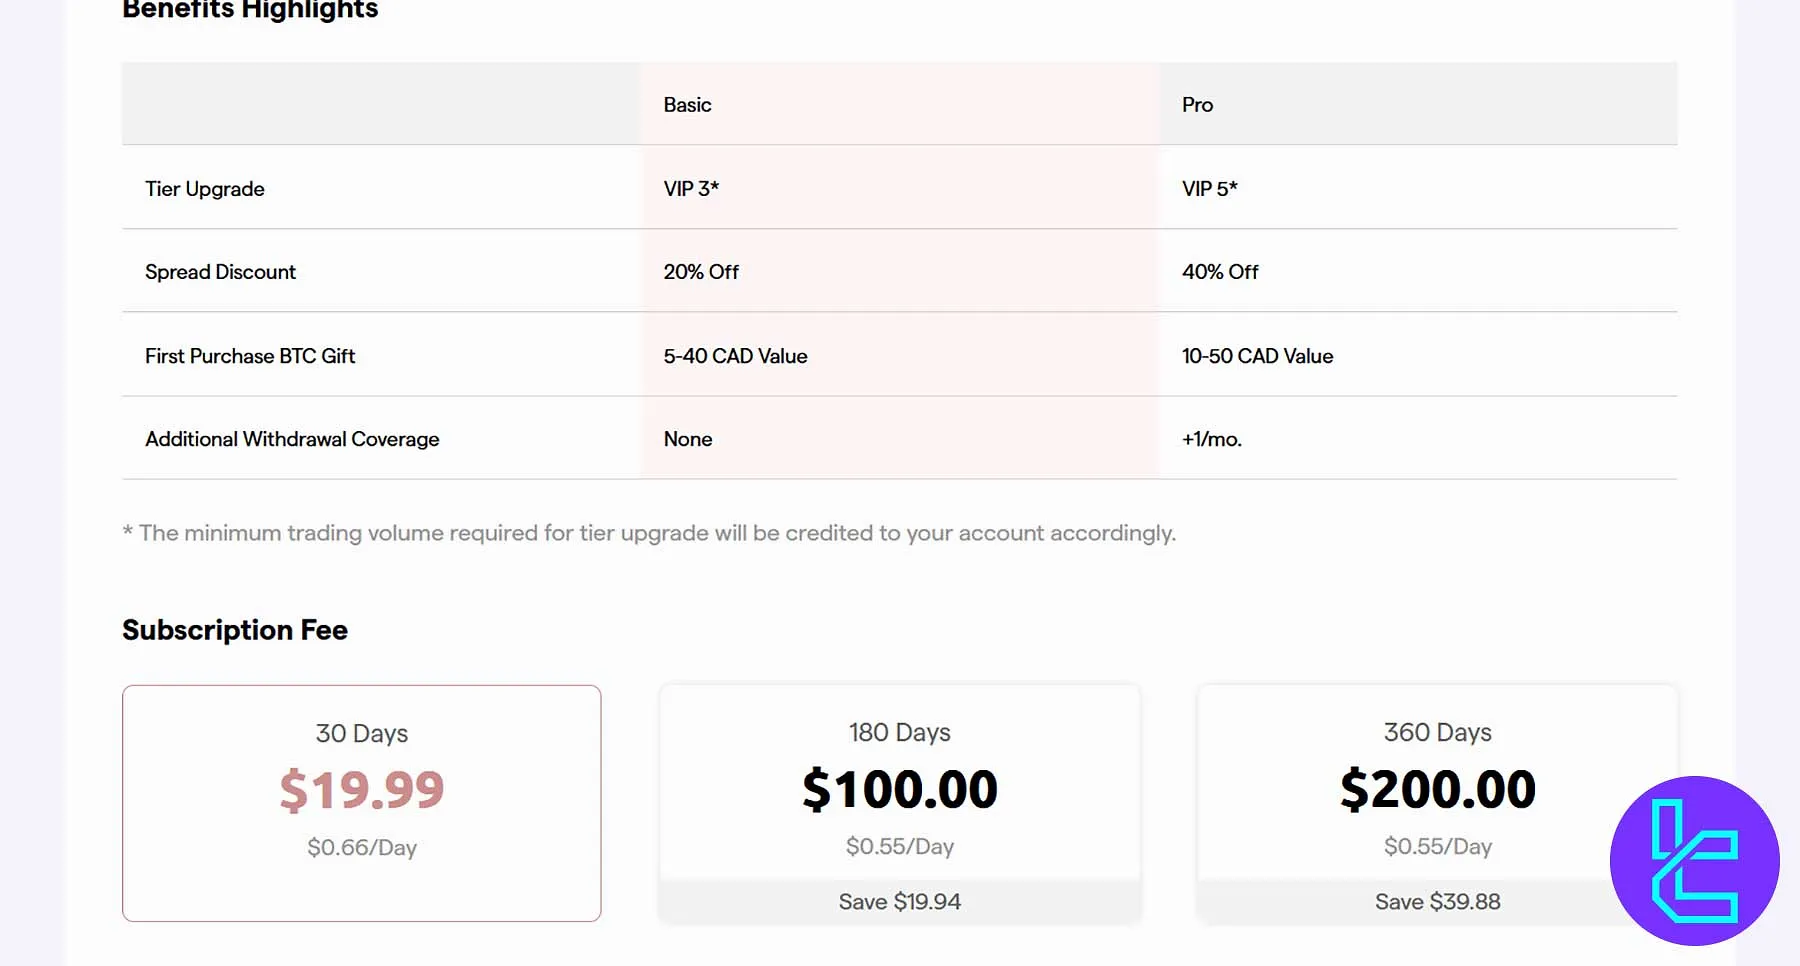The height and width of the screenshot is (966, 1800).
Task: Click the Spread Discount row label
Action: (220, 271)
